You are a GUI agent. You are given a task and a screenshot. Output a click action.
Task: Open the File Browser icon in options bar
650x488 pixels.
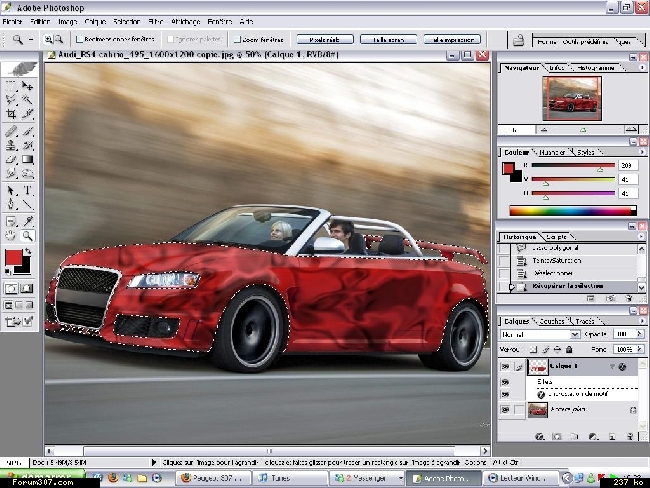[518, 40]
